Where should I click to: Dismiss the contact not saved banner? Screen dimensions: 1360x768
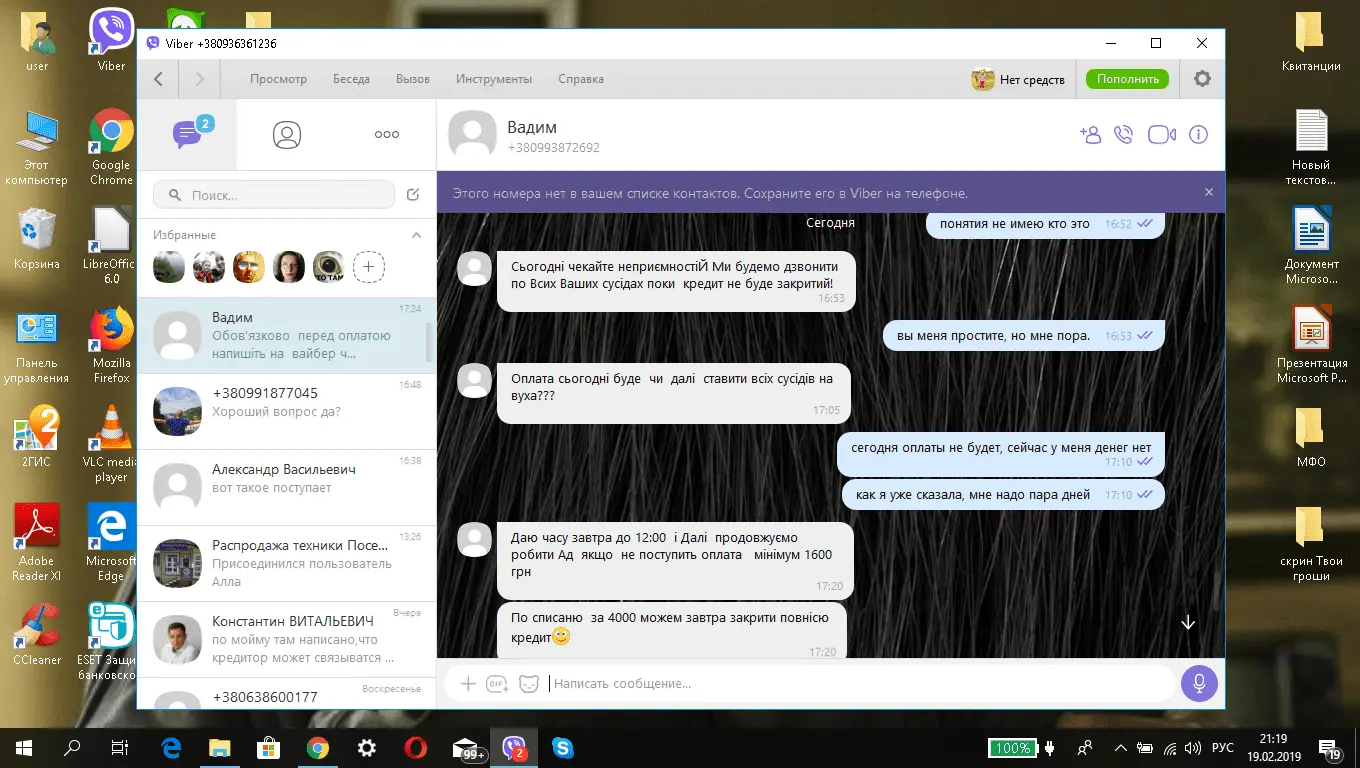pos(1208,193)
